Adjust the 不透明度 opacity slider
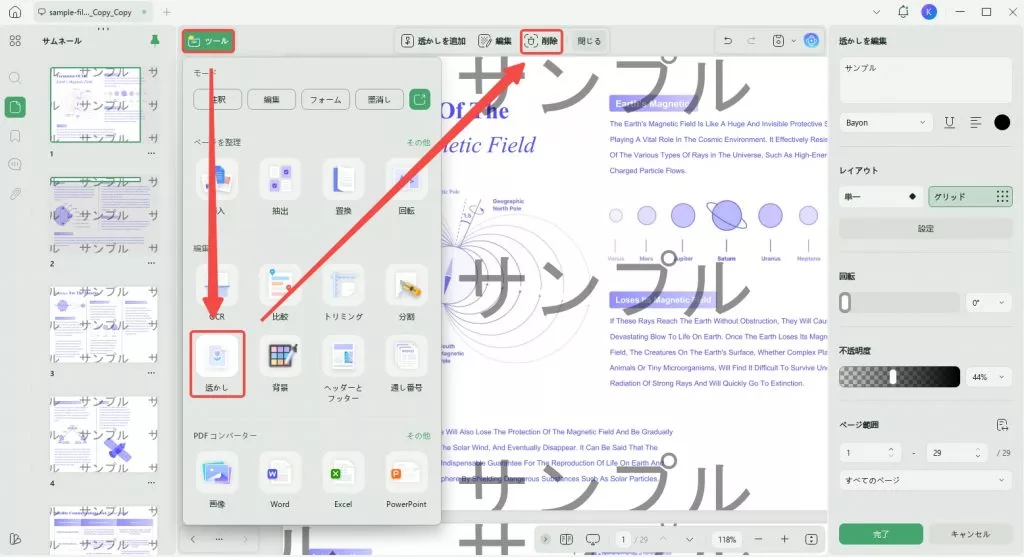 point(899,377)
